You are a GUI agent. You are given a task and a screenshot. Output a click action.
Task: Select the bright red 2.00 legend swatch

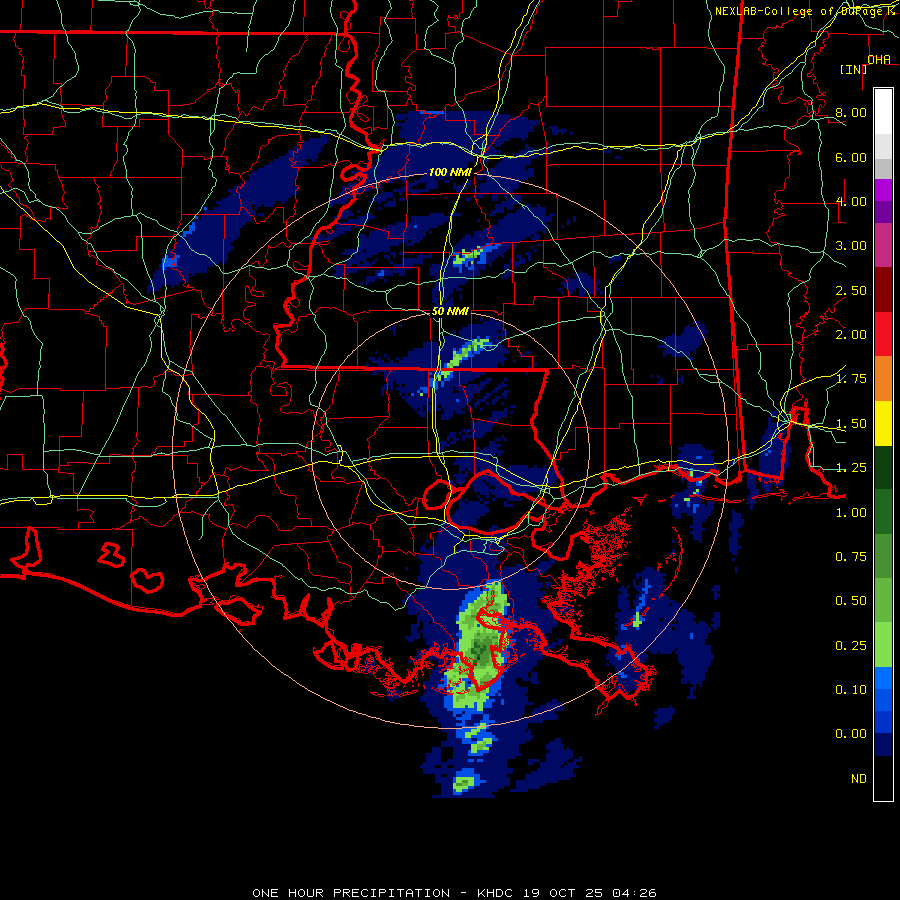(883, 334)
